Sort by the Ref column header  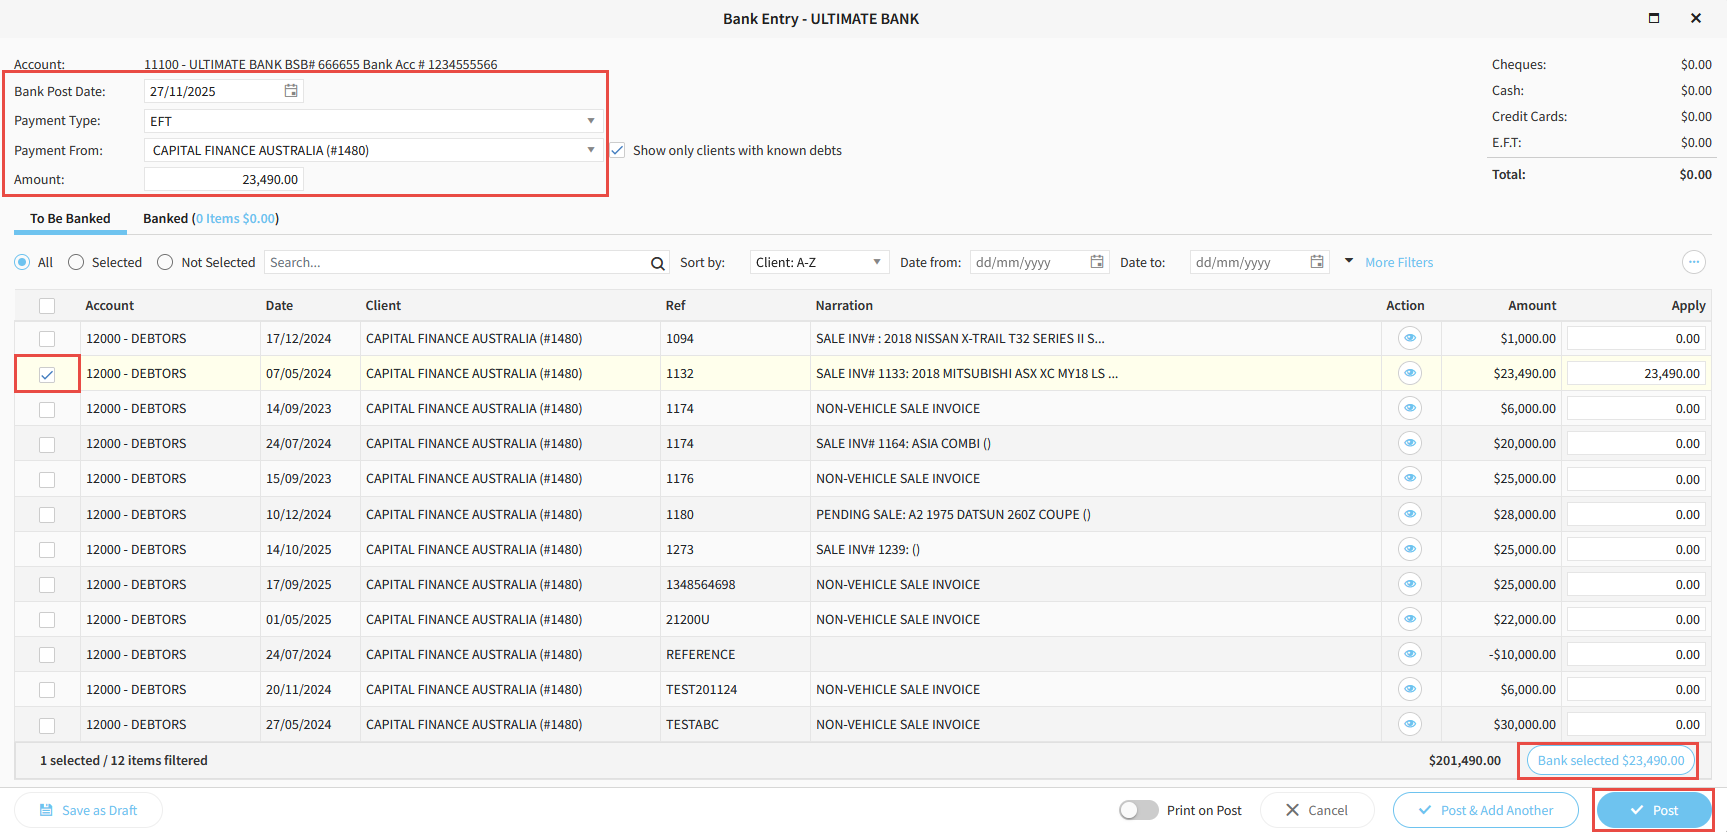(x=676, y=306)
